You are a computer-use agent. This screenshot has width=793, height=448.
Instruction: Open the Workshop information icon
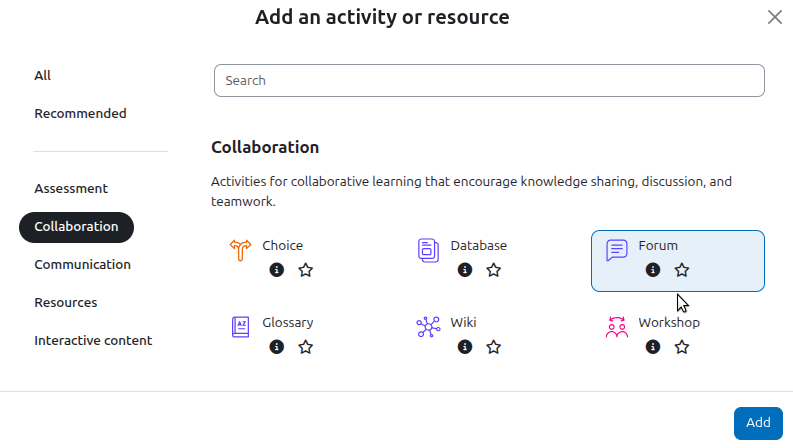tap(653, 347)
